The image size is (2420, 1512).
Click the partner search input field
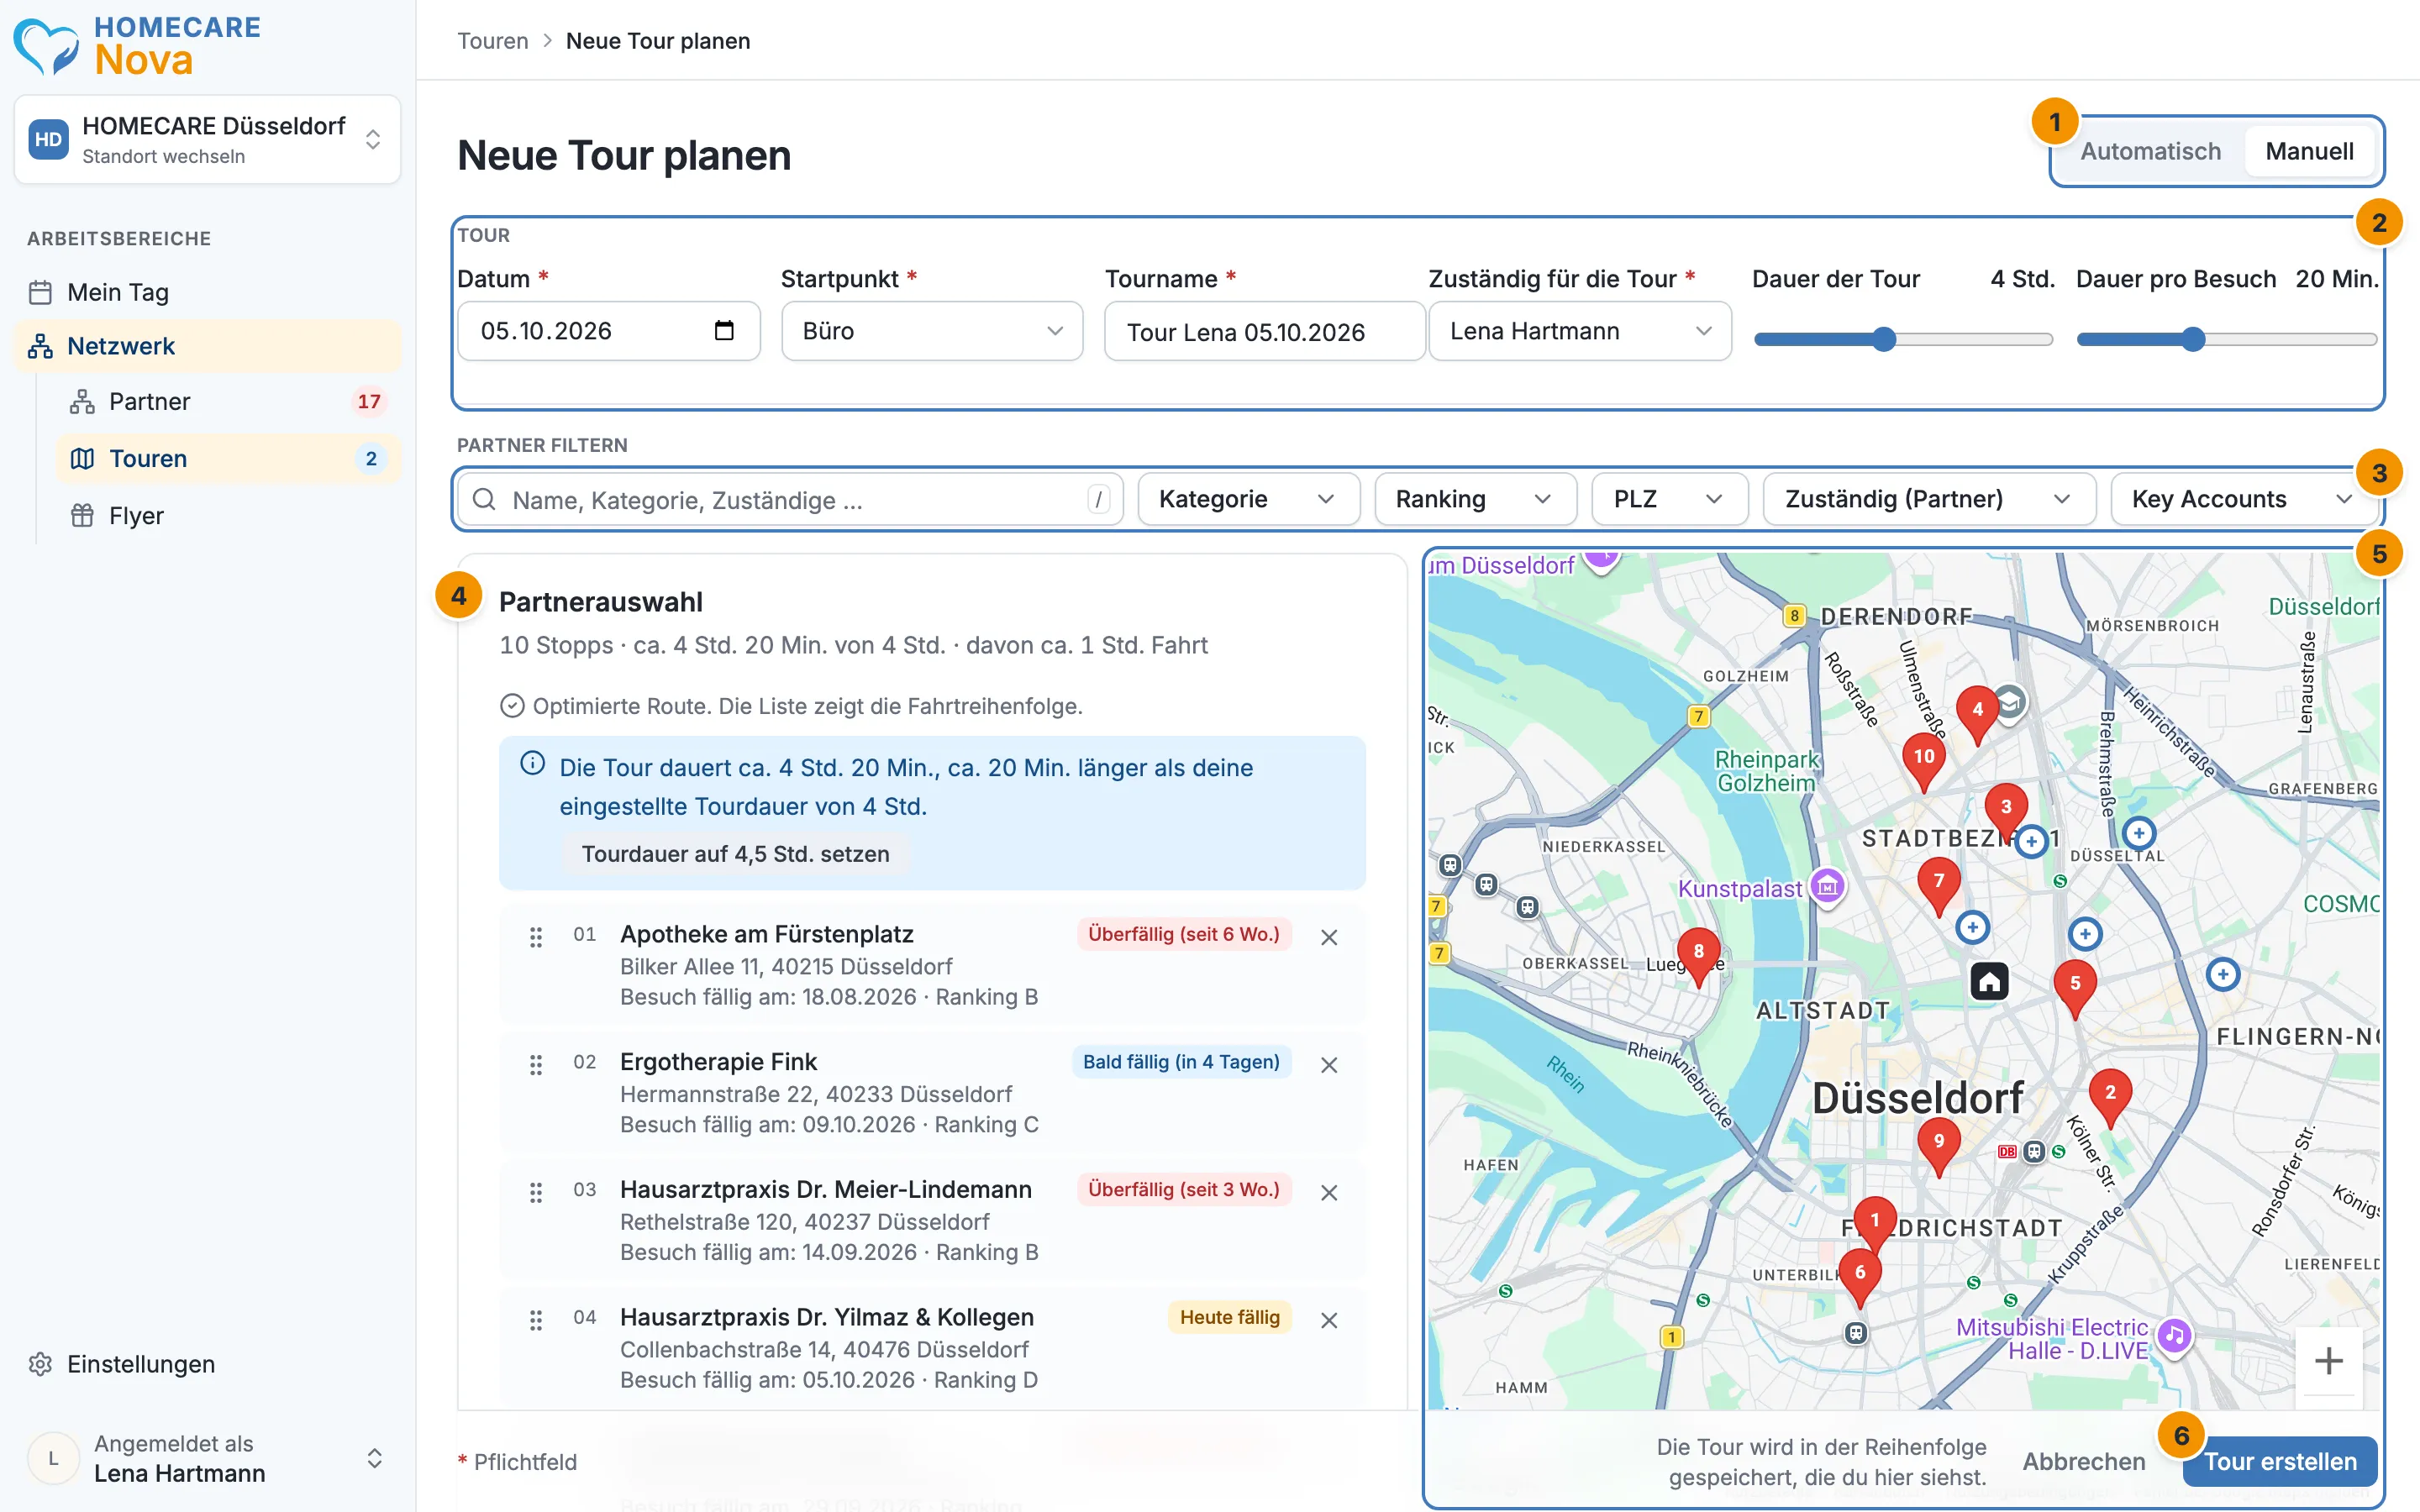[x=790, y=499]
